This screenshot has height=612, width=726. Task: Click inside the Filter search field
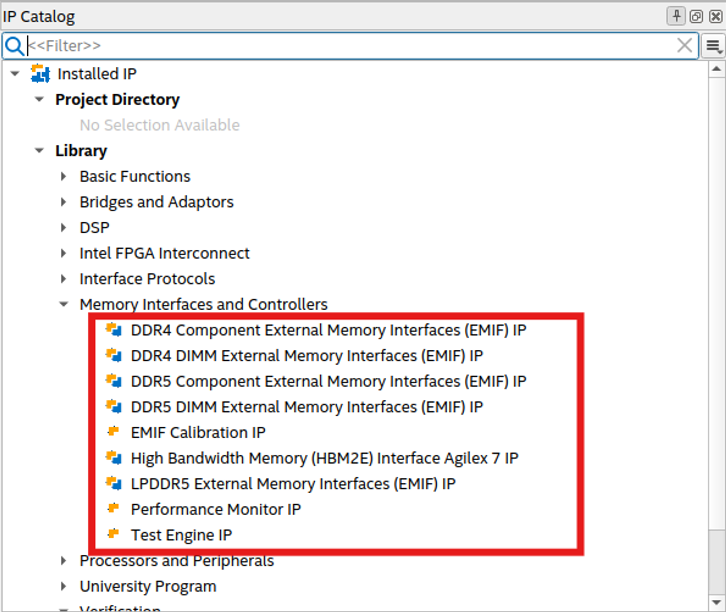pyautogui.click(x=350, y=45)
